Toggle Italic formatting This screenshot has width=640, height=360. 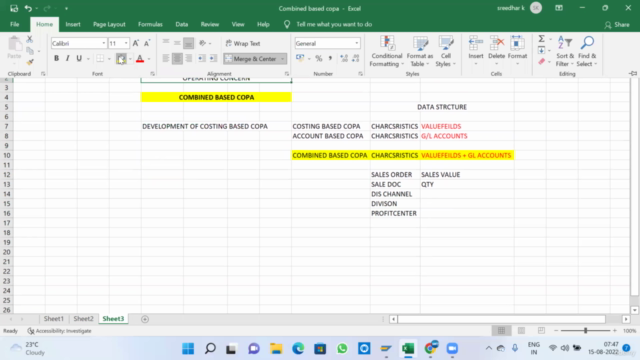point(68,58)
